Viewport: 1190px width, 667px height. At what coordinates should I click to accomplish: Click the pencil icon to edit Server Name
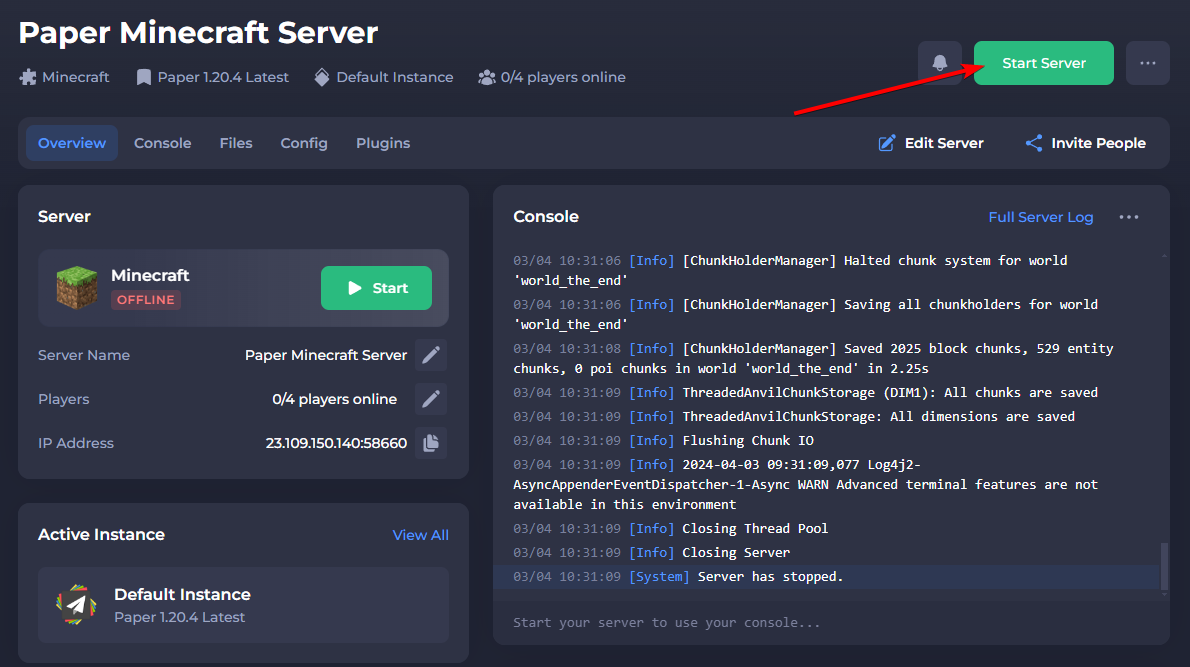tap(431, 355)
